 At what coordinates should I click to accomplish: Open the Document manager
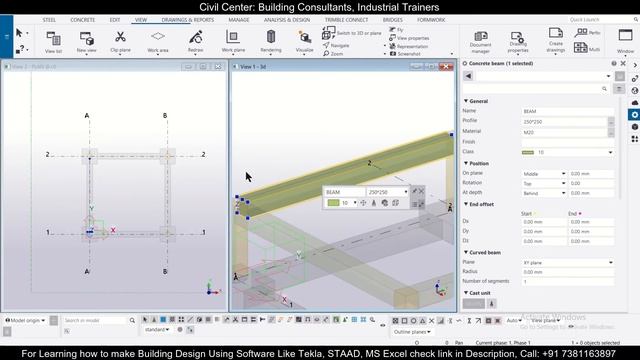480,42
